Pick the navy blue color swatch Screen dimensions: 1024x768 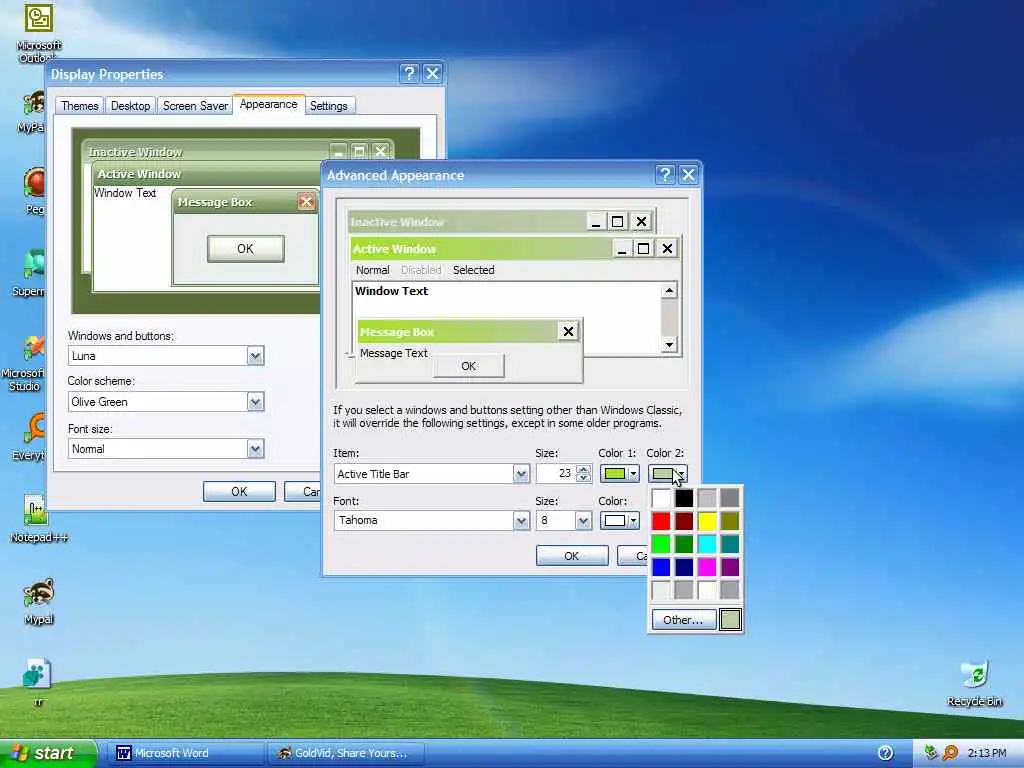tap(684, 567)
